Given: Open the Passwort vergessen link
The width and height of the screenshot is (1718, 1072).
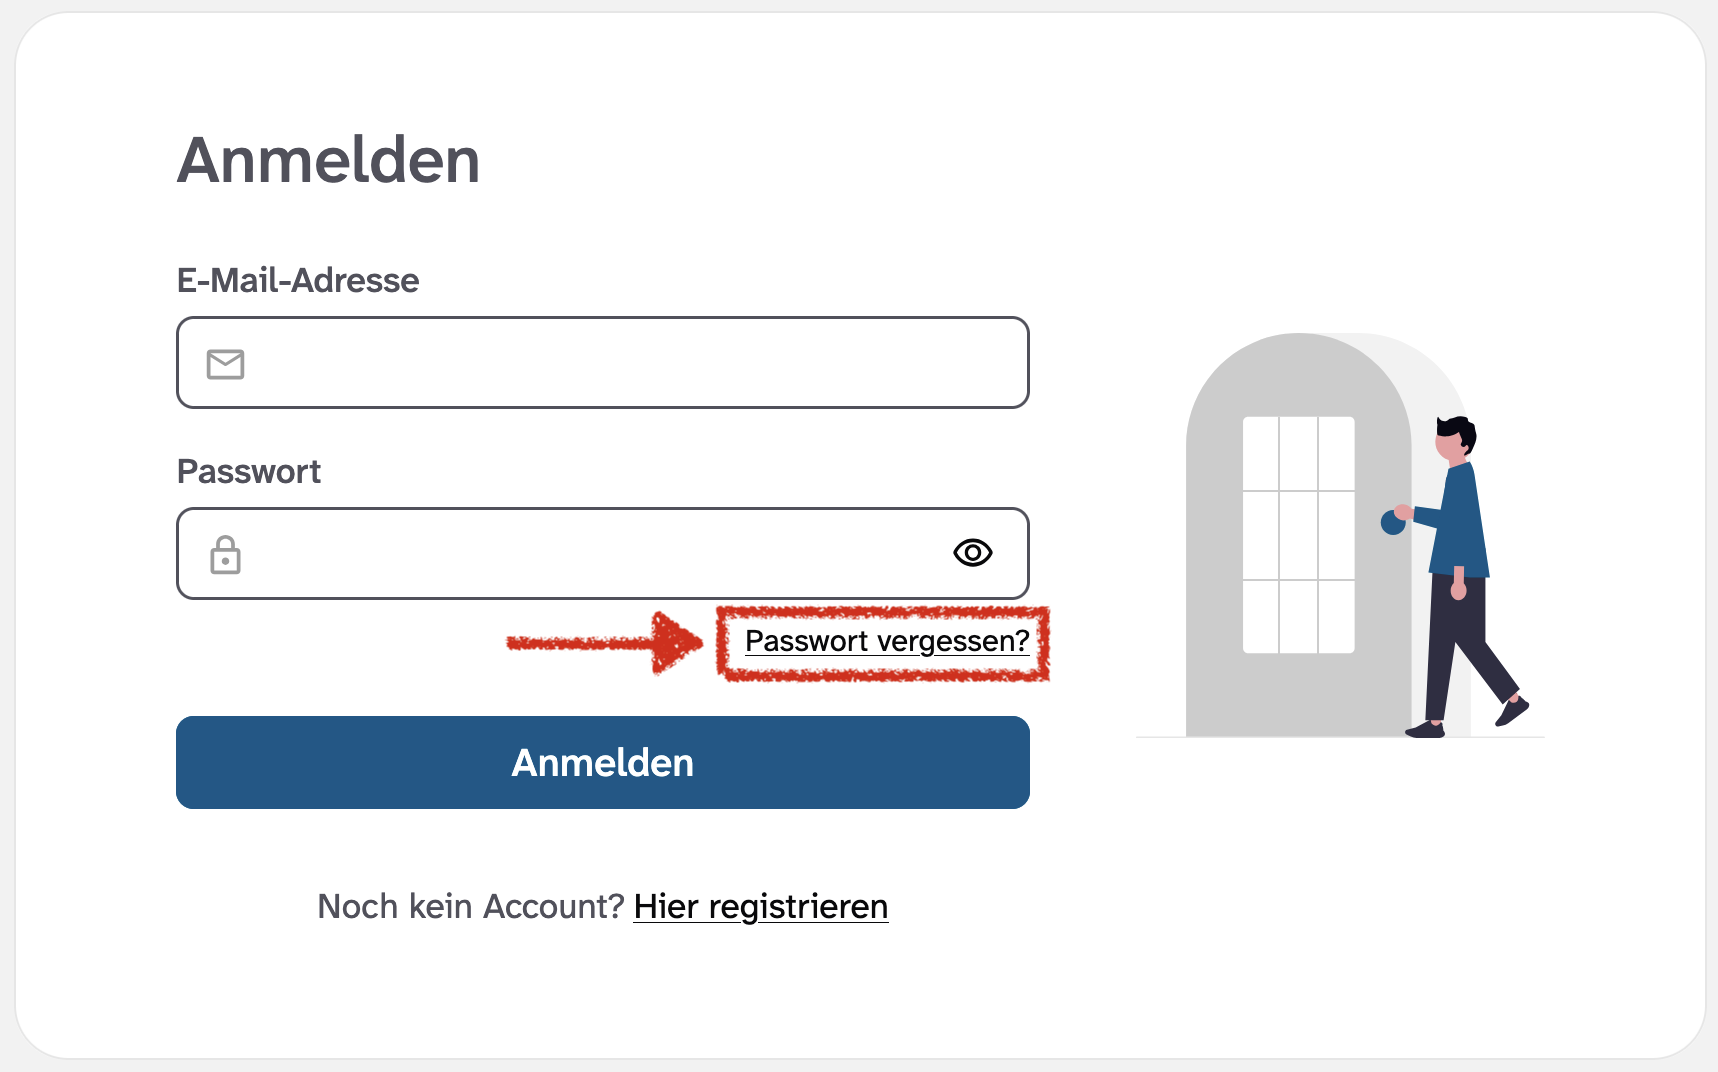Looking at the screenshot, I should click(x=888, y=641).
